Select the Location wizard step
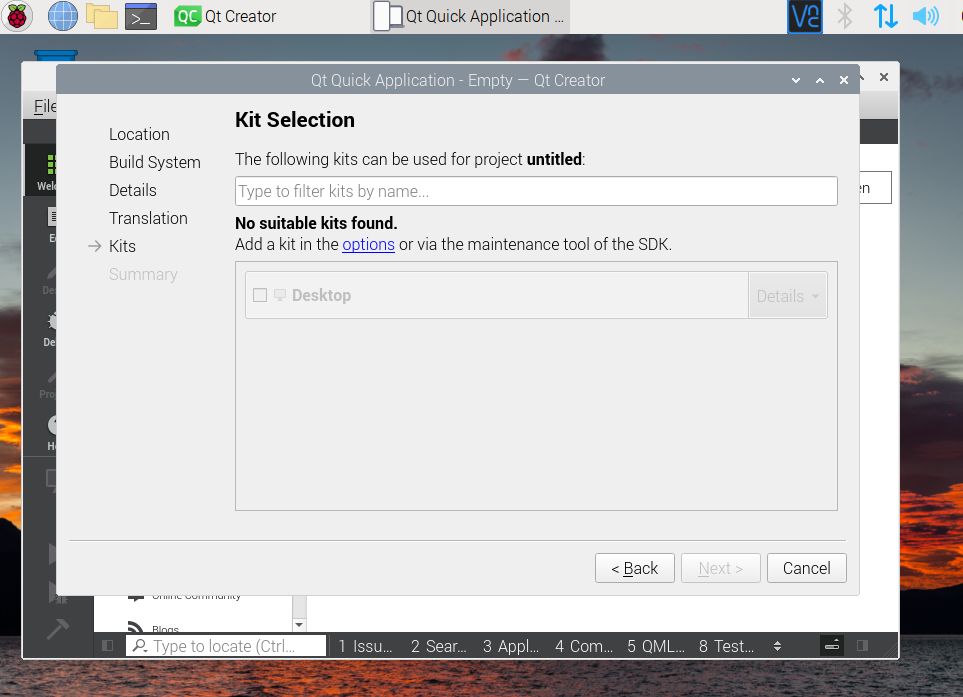This screenshot has width=963, height=697. coord(139,134)
